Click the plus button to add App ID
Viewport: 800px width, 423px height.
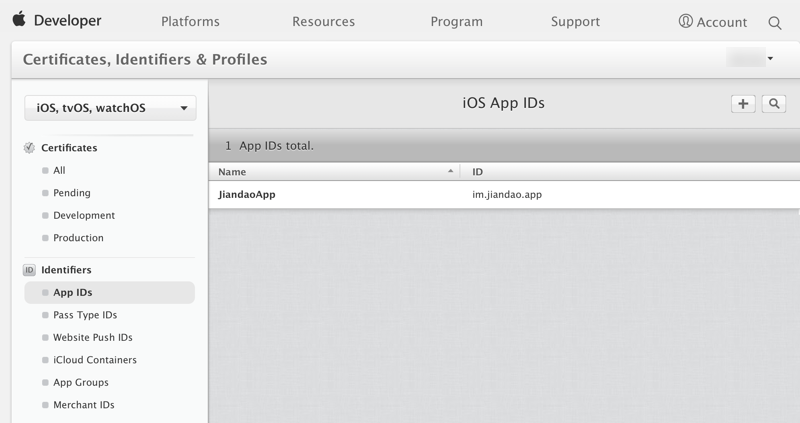point(743,104)
